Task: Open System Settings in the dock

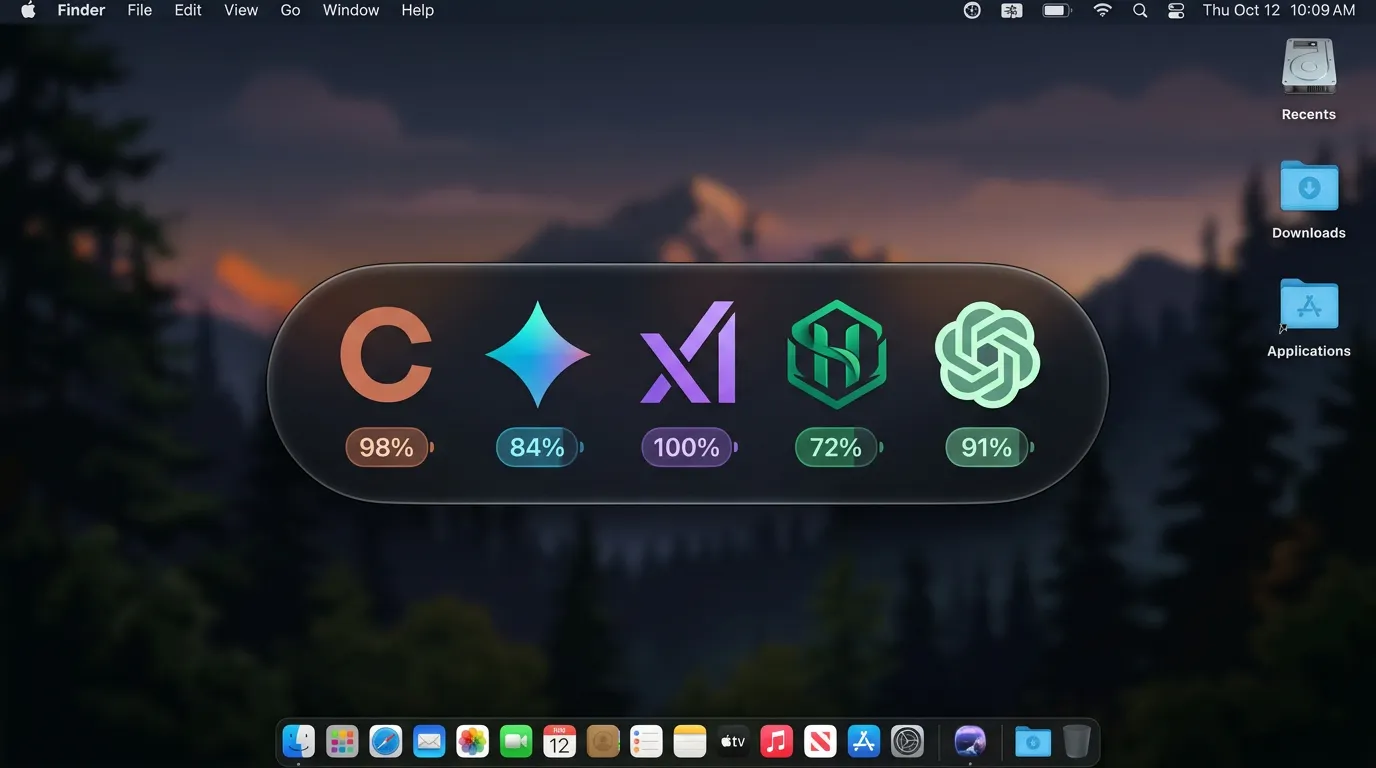Action: 907,741
